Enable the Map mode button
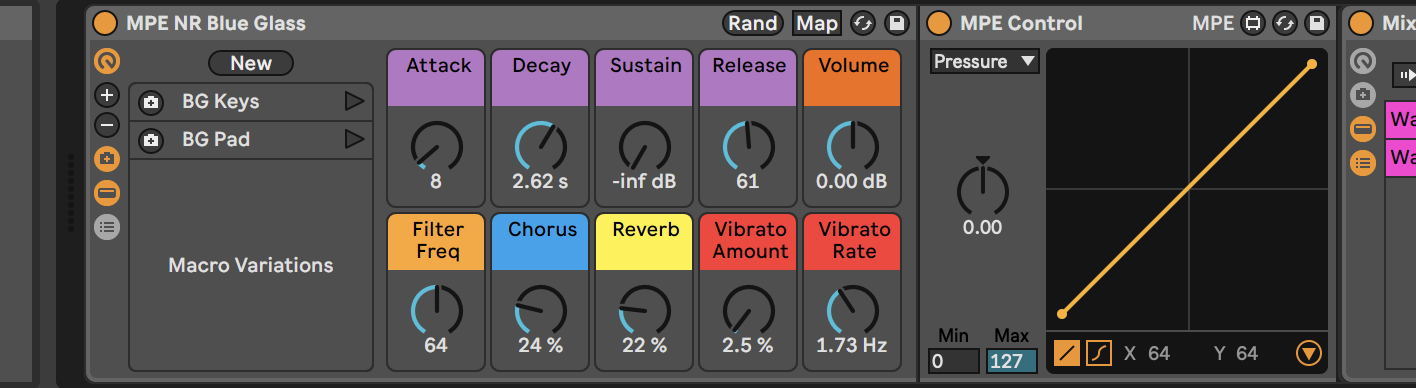 tap(818, 23)
